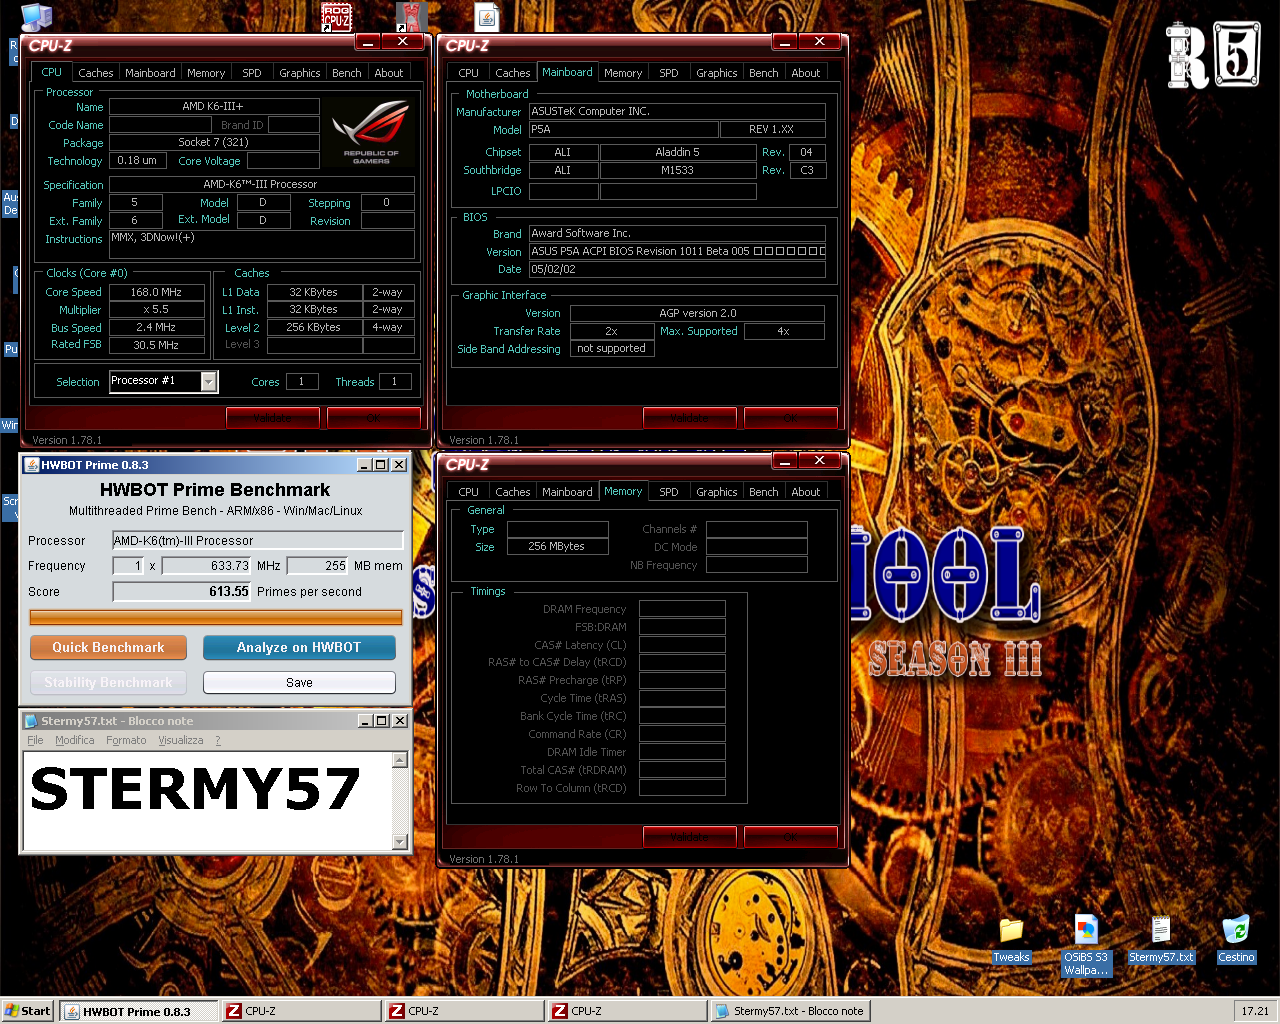1280x1024 pixels.
Task: Click the Start button
Action: (x=28, y=1011)
